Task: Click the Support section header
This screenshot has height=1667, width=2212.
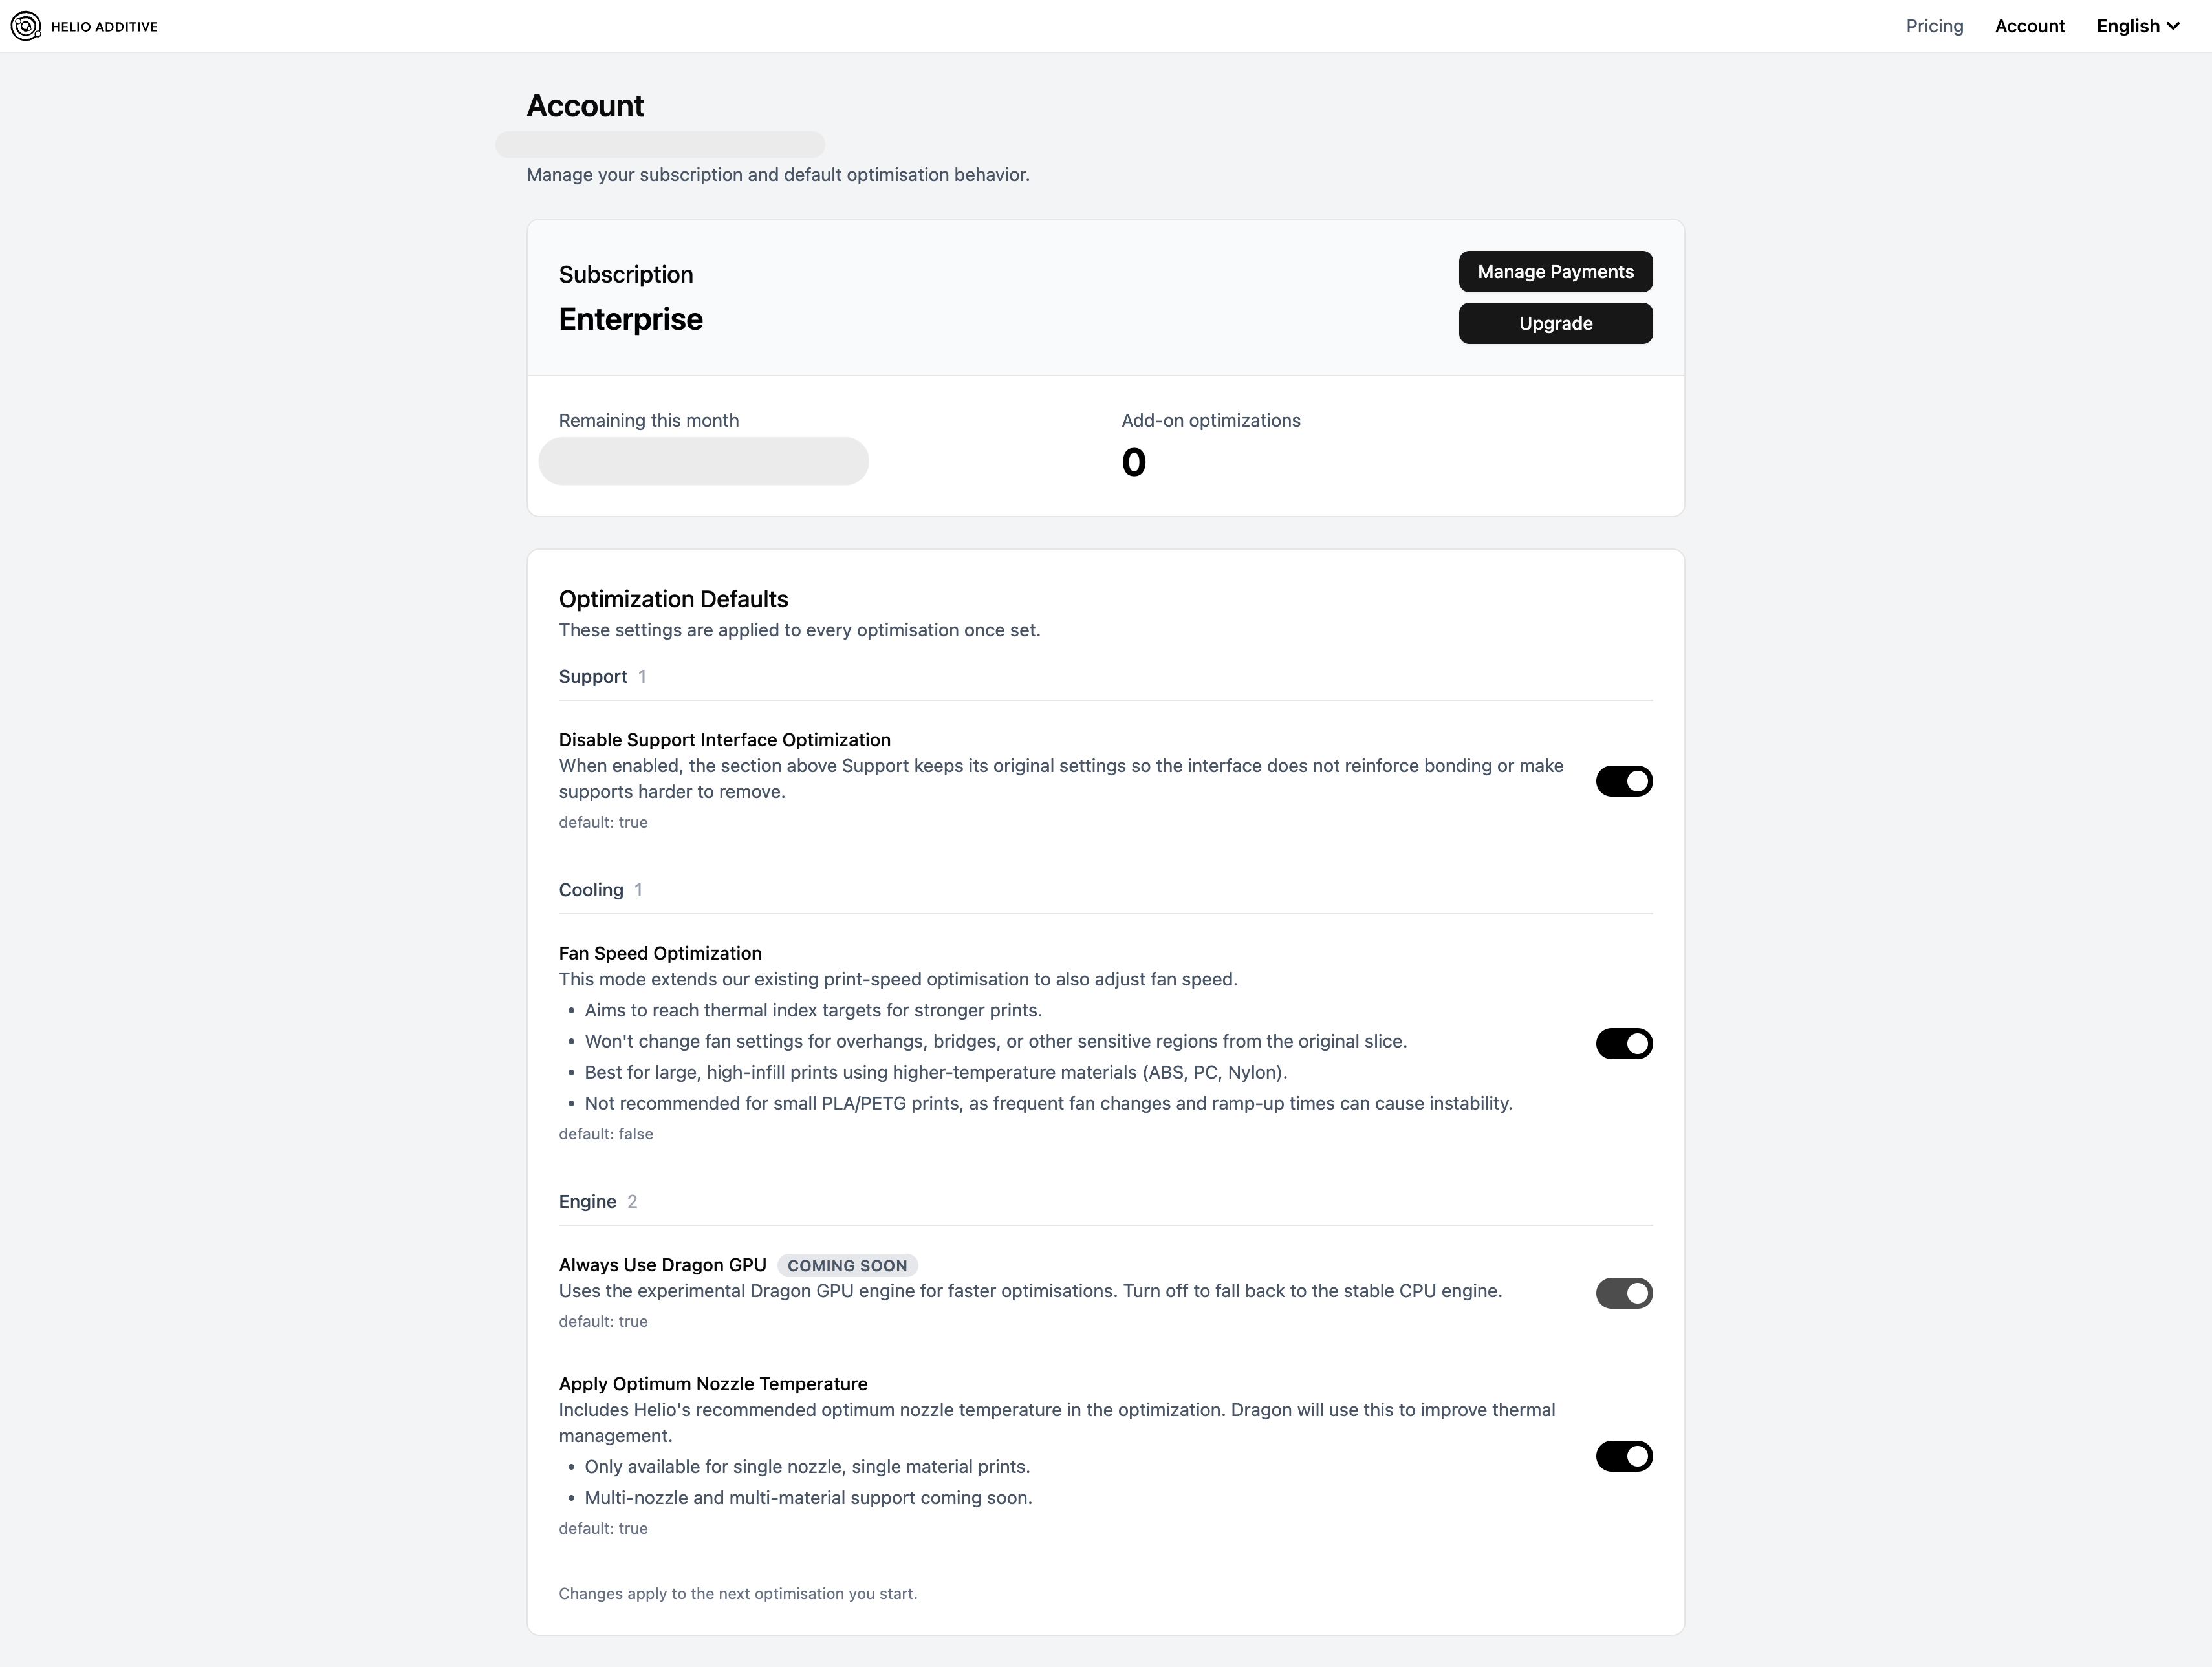Action: point(593,677)
